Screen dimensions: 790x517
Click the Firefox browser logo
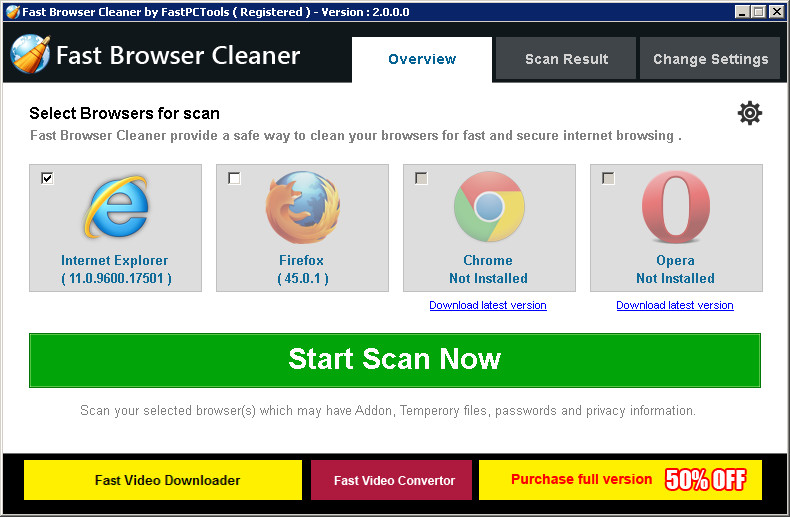tap(303, 207)
